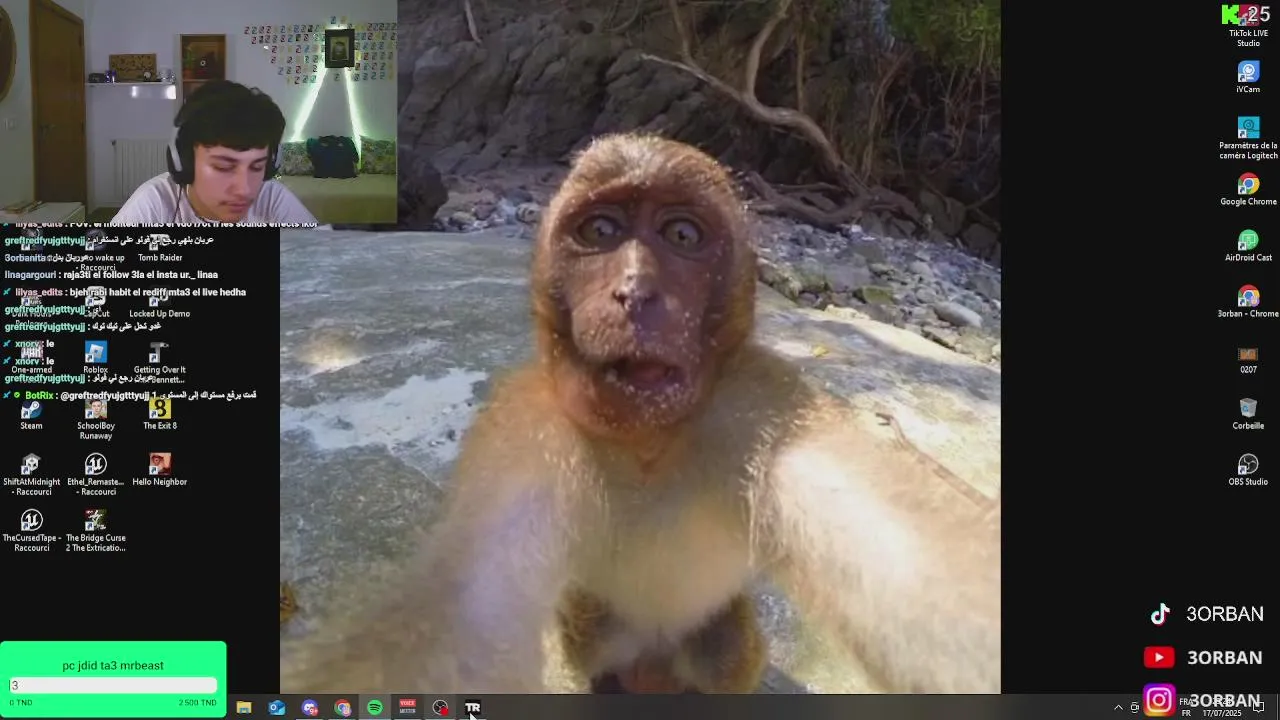Open the TikTok LIVE Studio desktop shortcut

pos(1248,27)
